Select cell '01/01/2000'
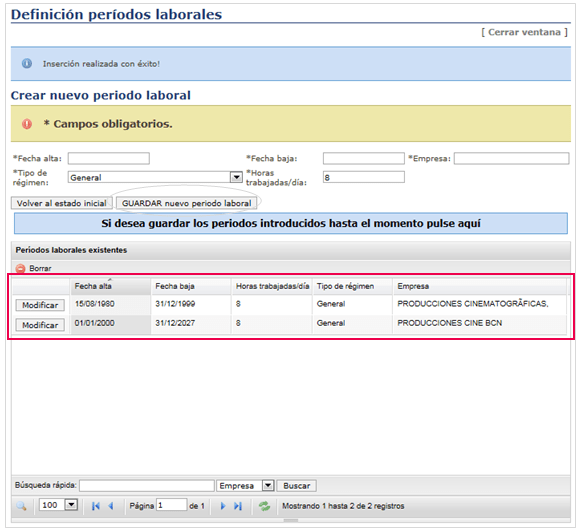 click(x=111, y=324)
